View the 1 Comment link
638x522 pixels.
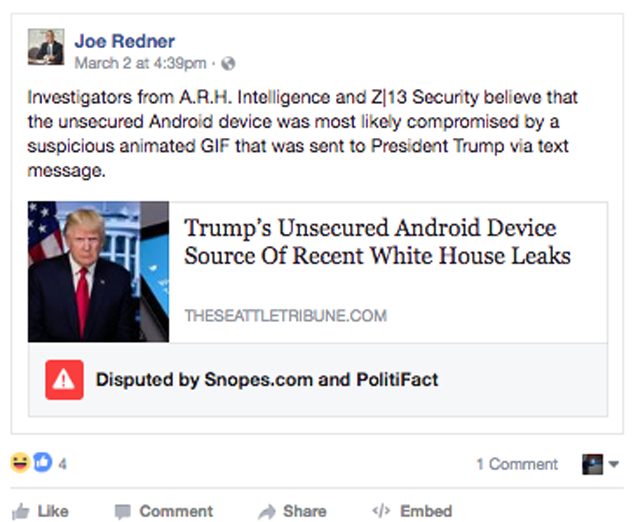tap(517, 464)
